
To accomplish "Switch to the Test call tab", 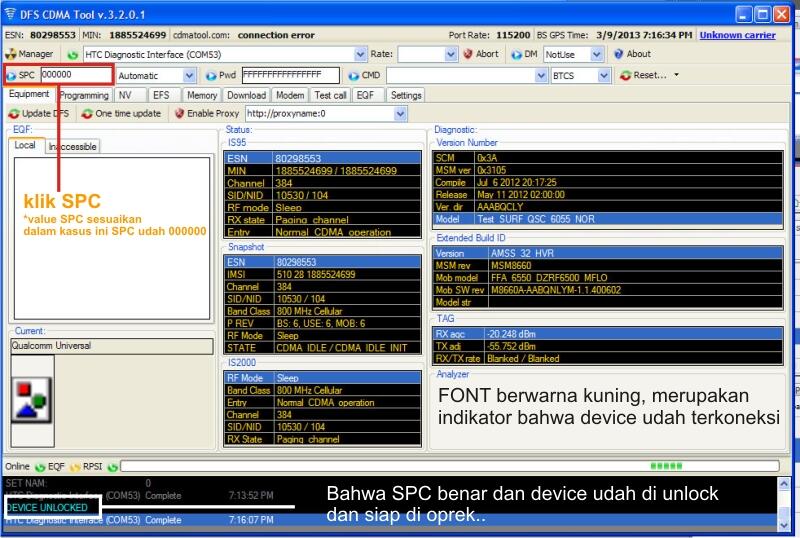I will tap(330, 95).
